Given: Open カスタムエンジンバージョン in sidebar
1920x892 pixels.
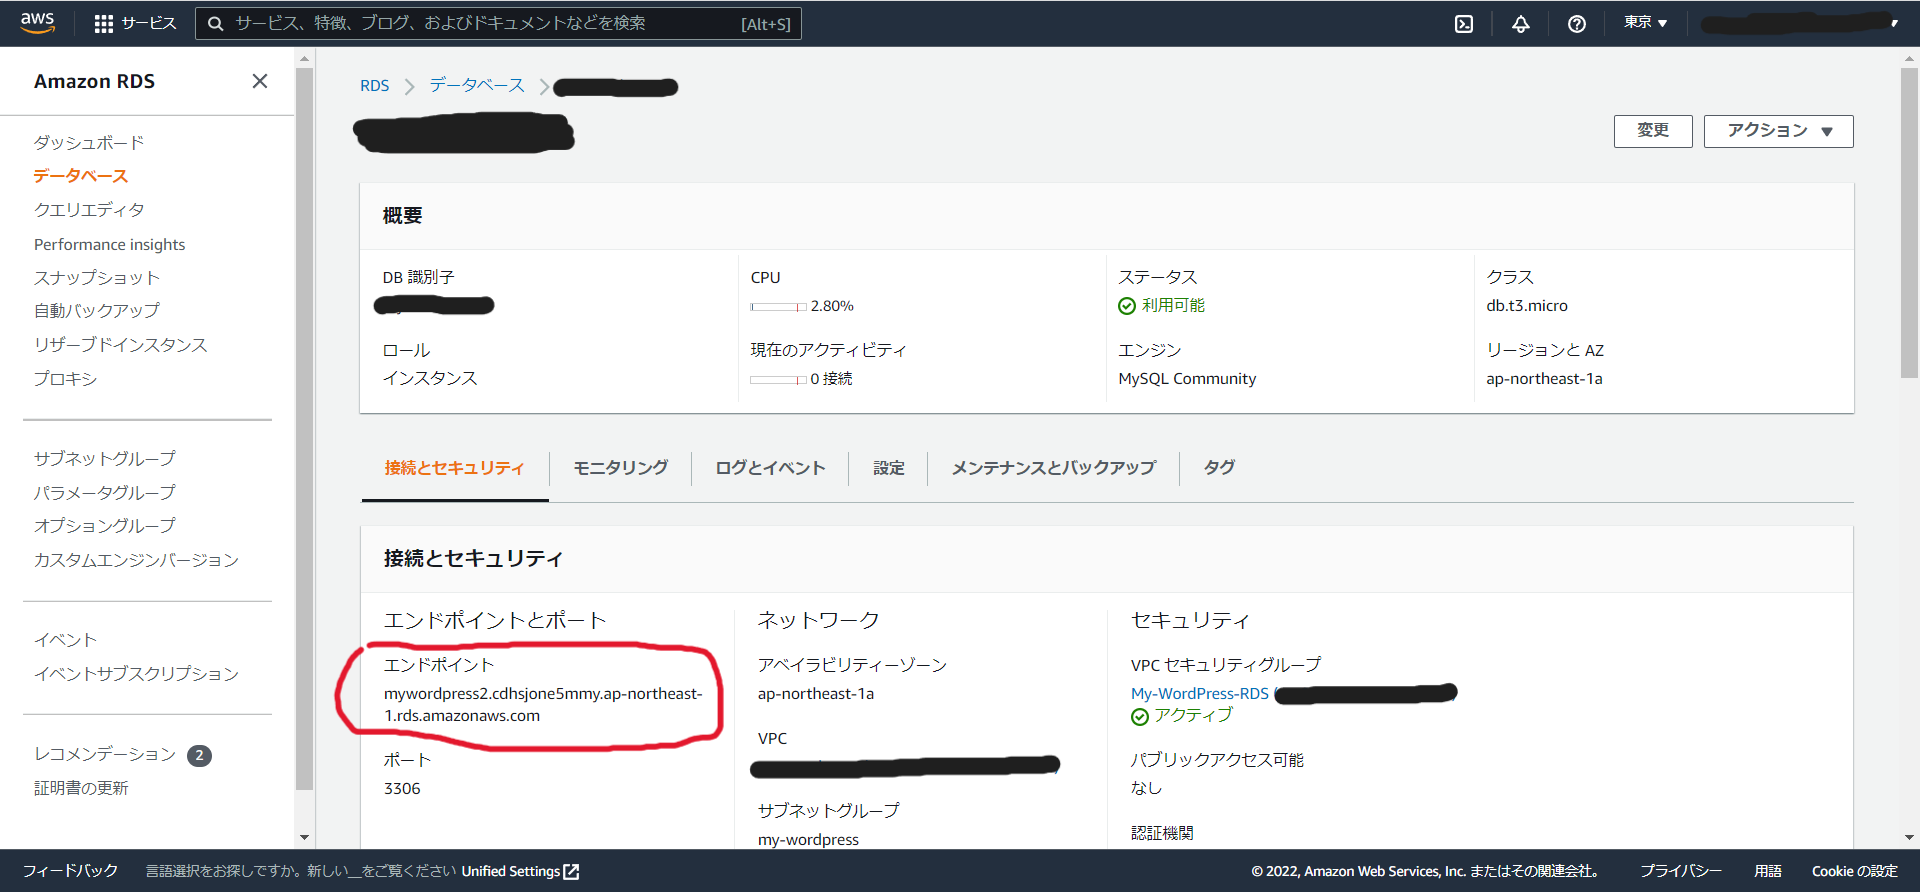Looking at the screenshot, I should (x=137, y=560).
